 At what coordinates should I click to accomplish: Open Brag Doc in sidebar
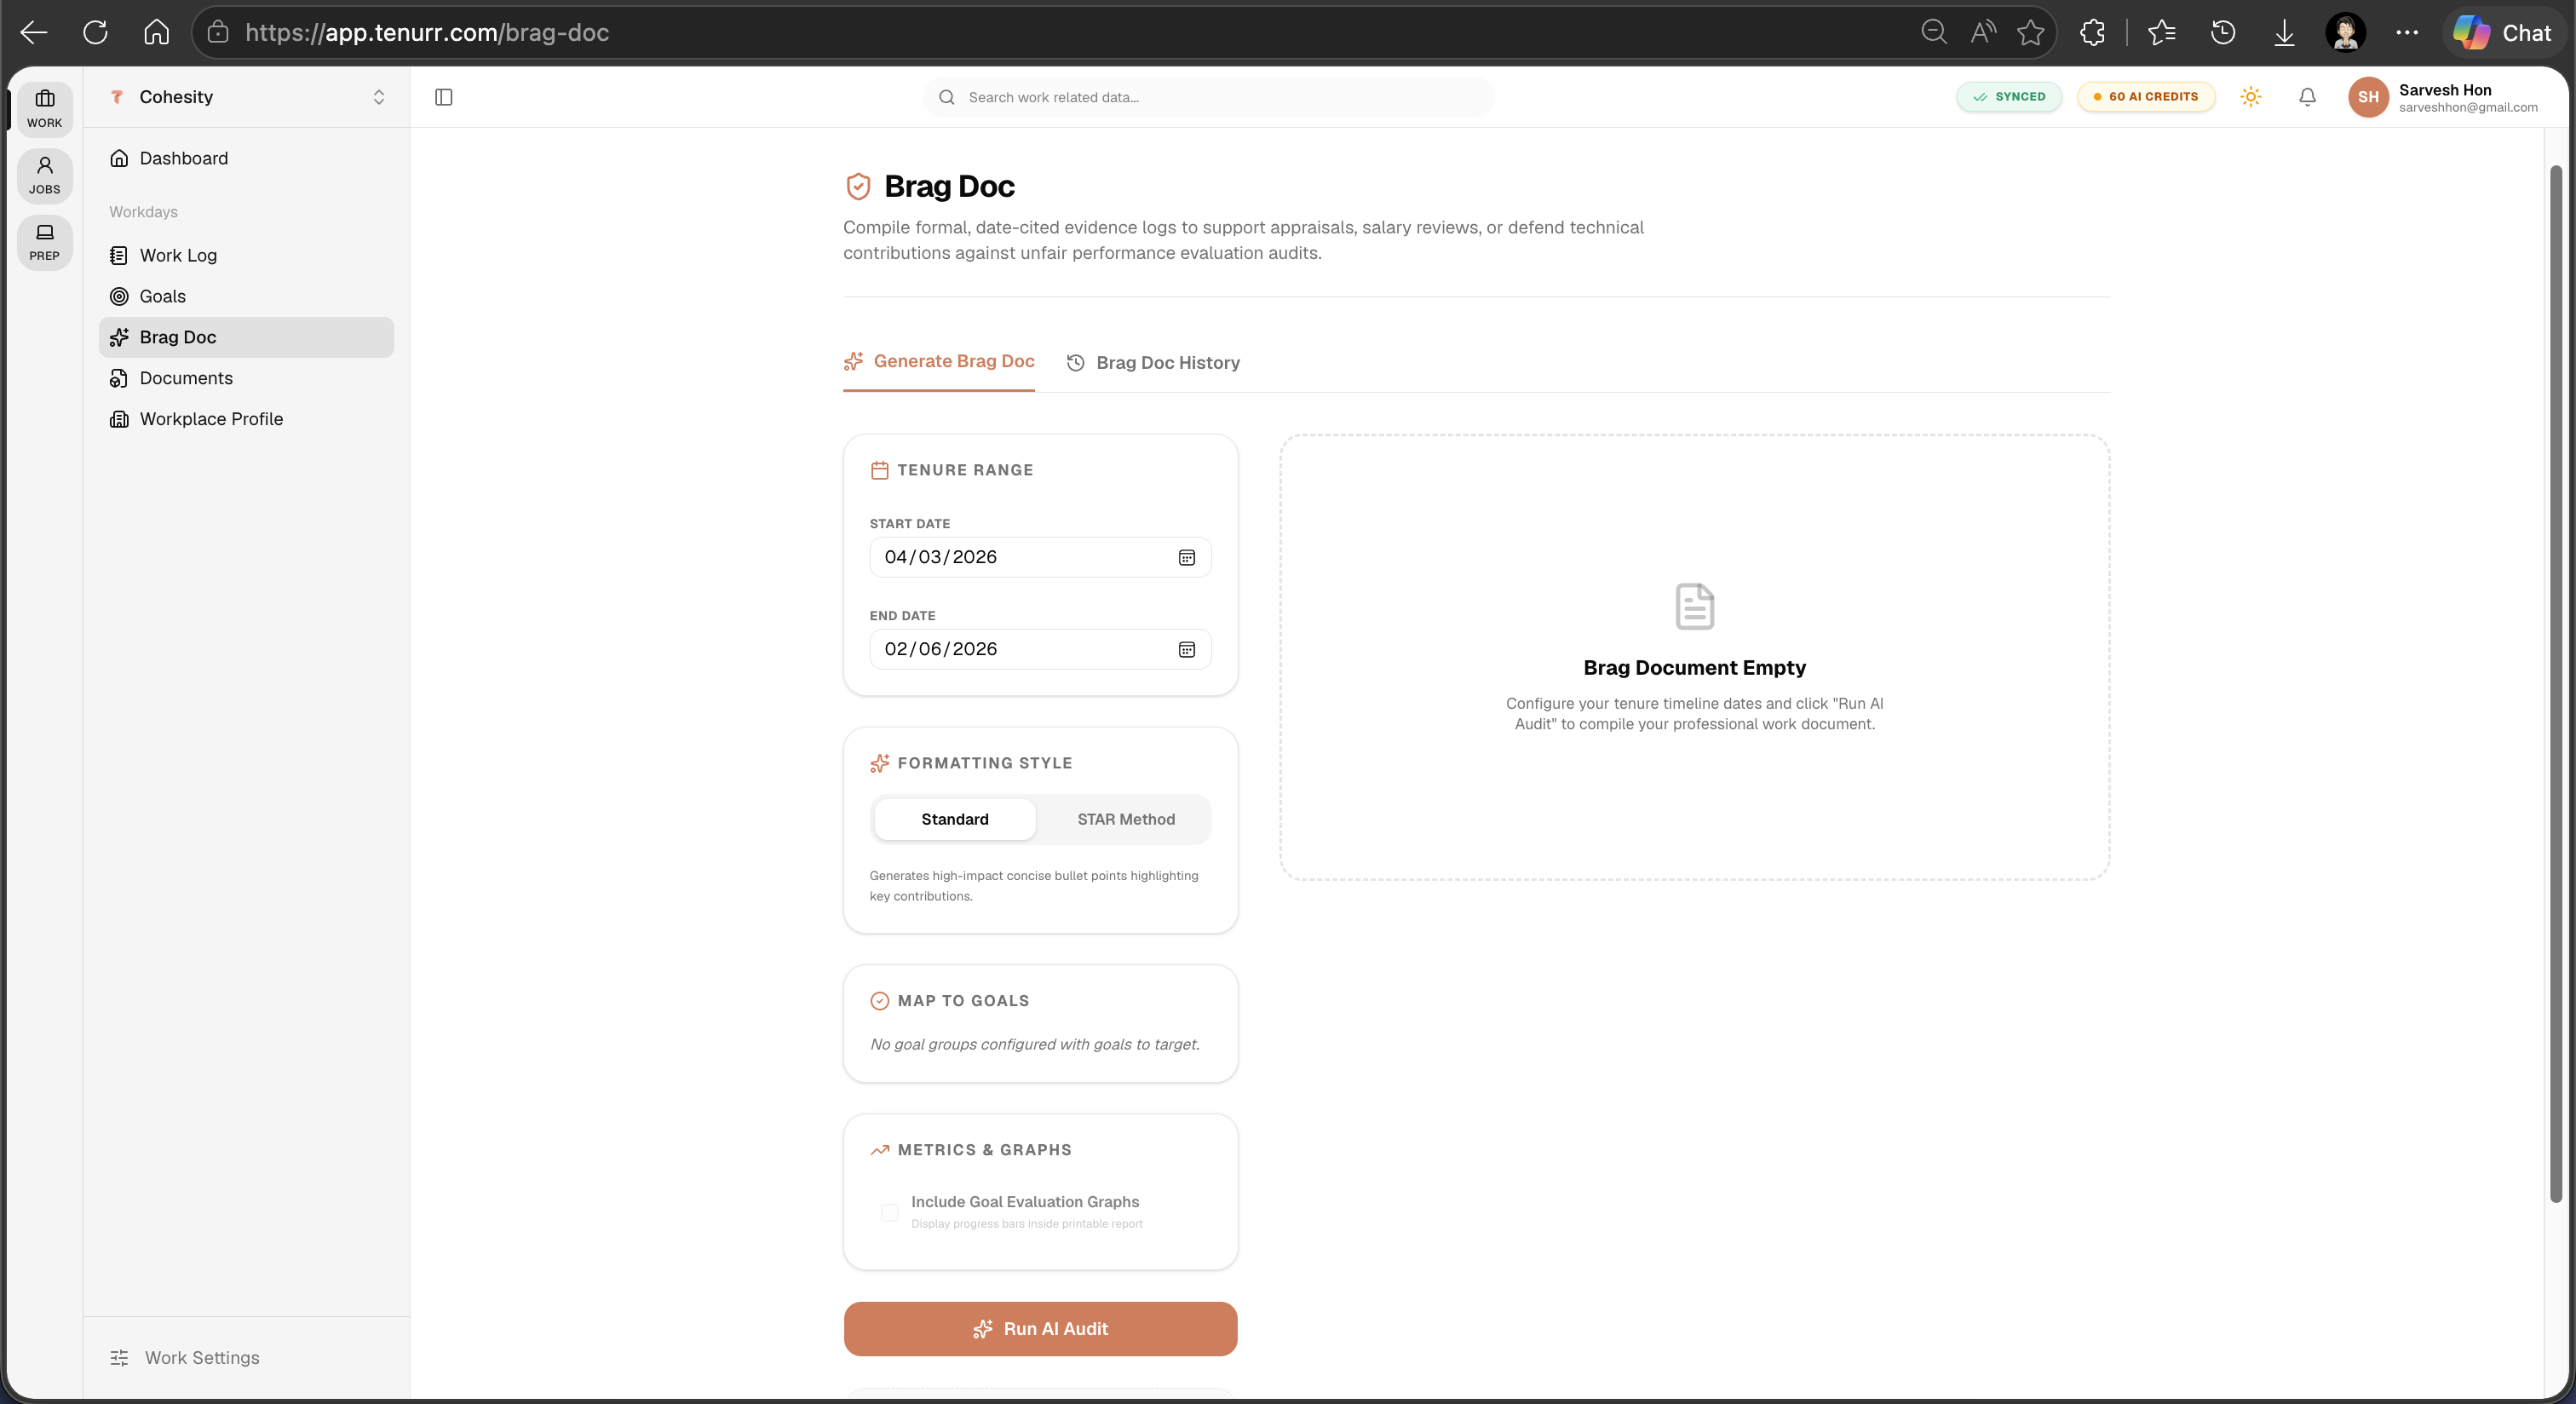tap(247, 337)
